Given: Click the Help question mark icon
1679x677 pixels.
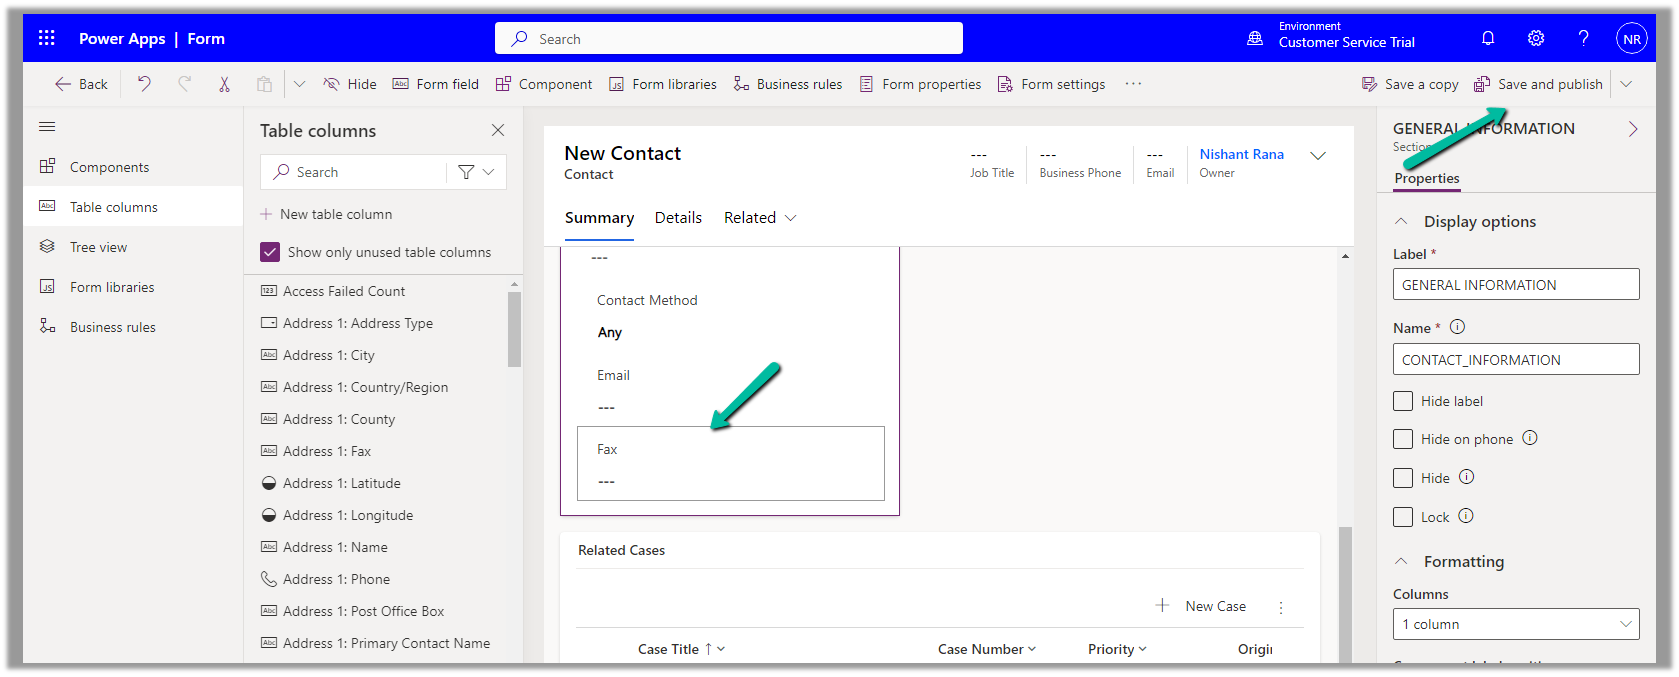Looking at the screenshot, I should 1583,38.
